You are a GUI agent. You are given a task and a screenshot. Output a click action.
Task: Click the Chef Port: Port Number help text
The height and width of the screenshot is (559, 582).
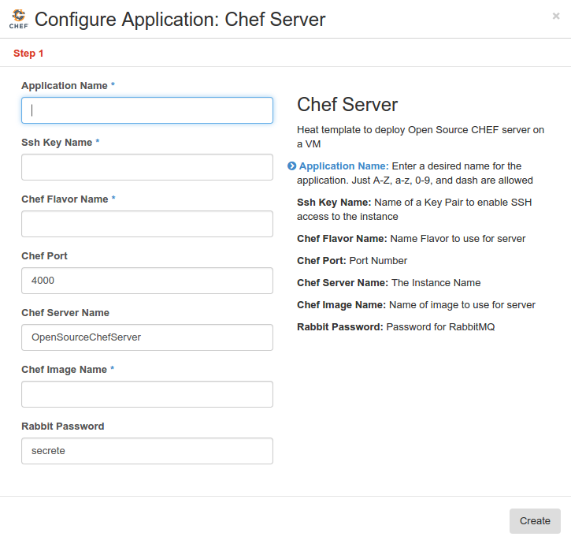coord(352,261)
